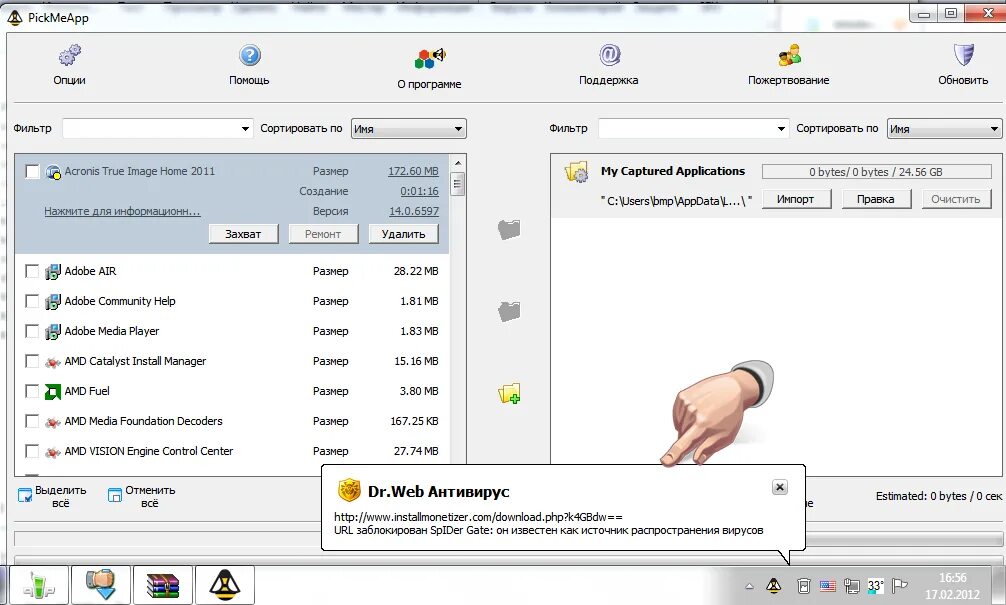
Task: Click Adobe AIR installer icon
Action: (x=53, y=271)
